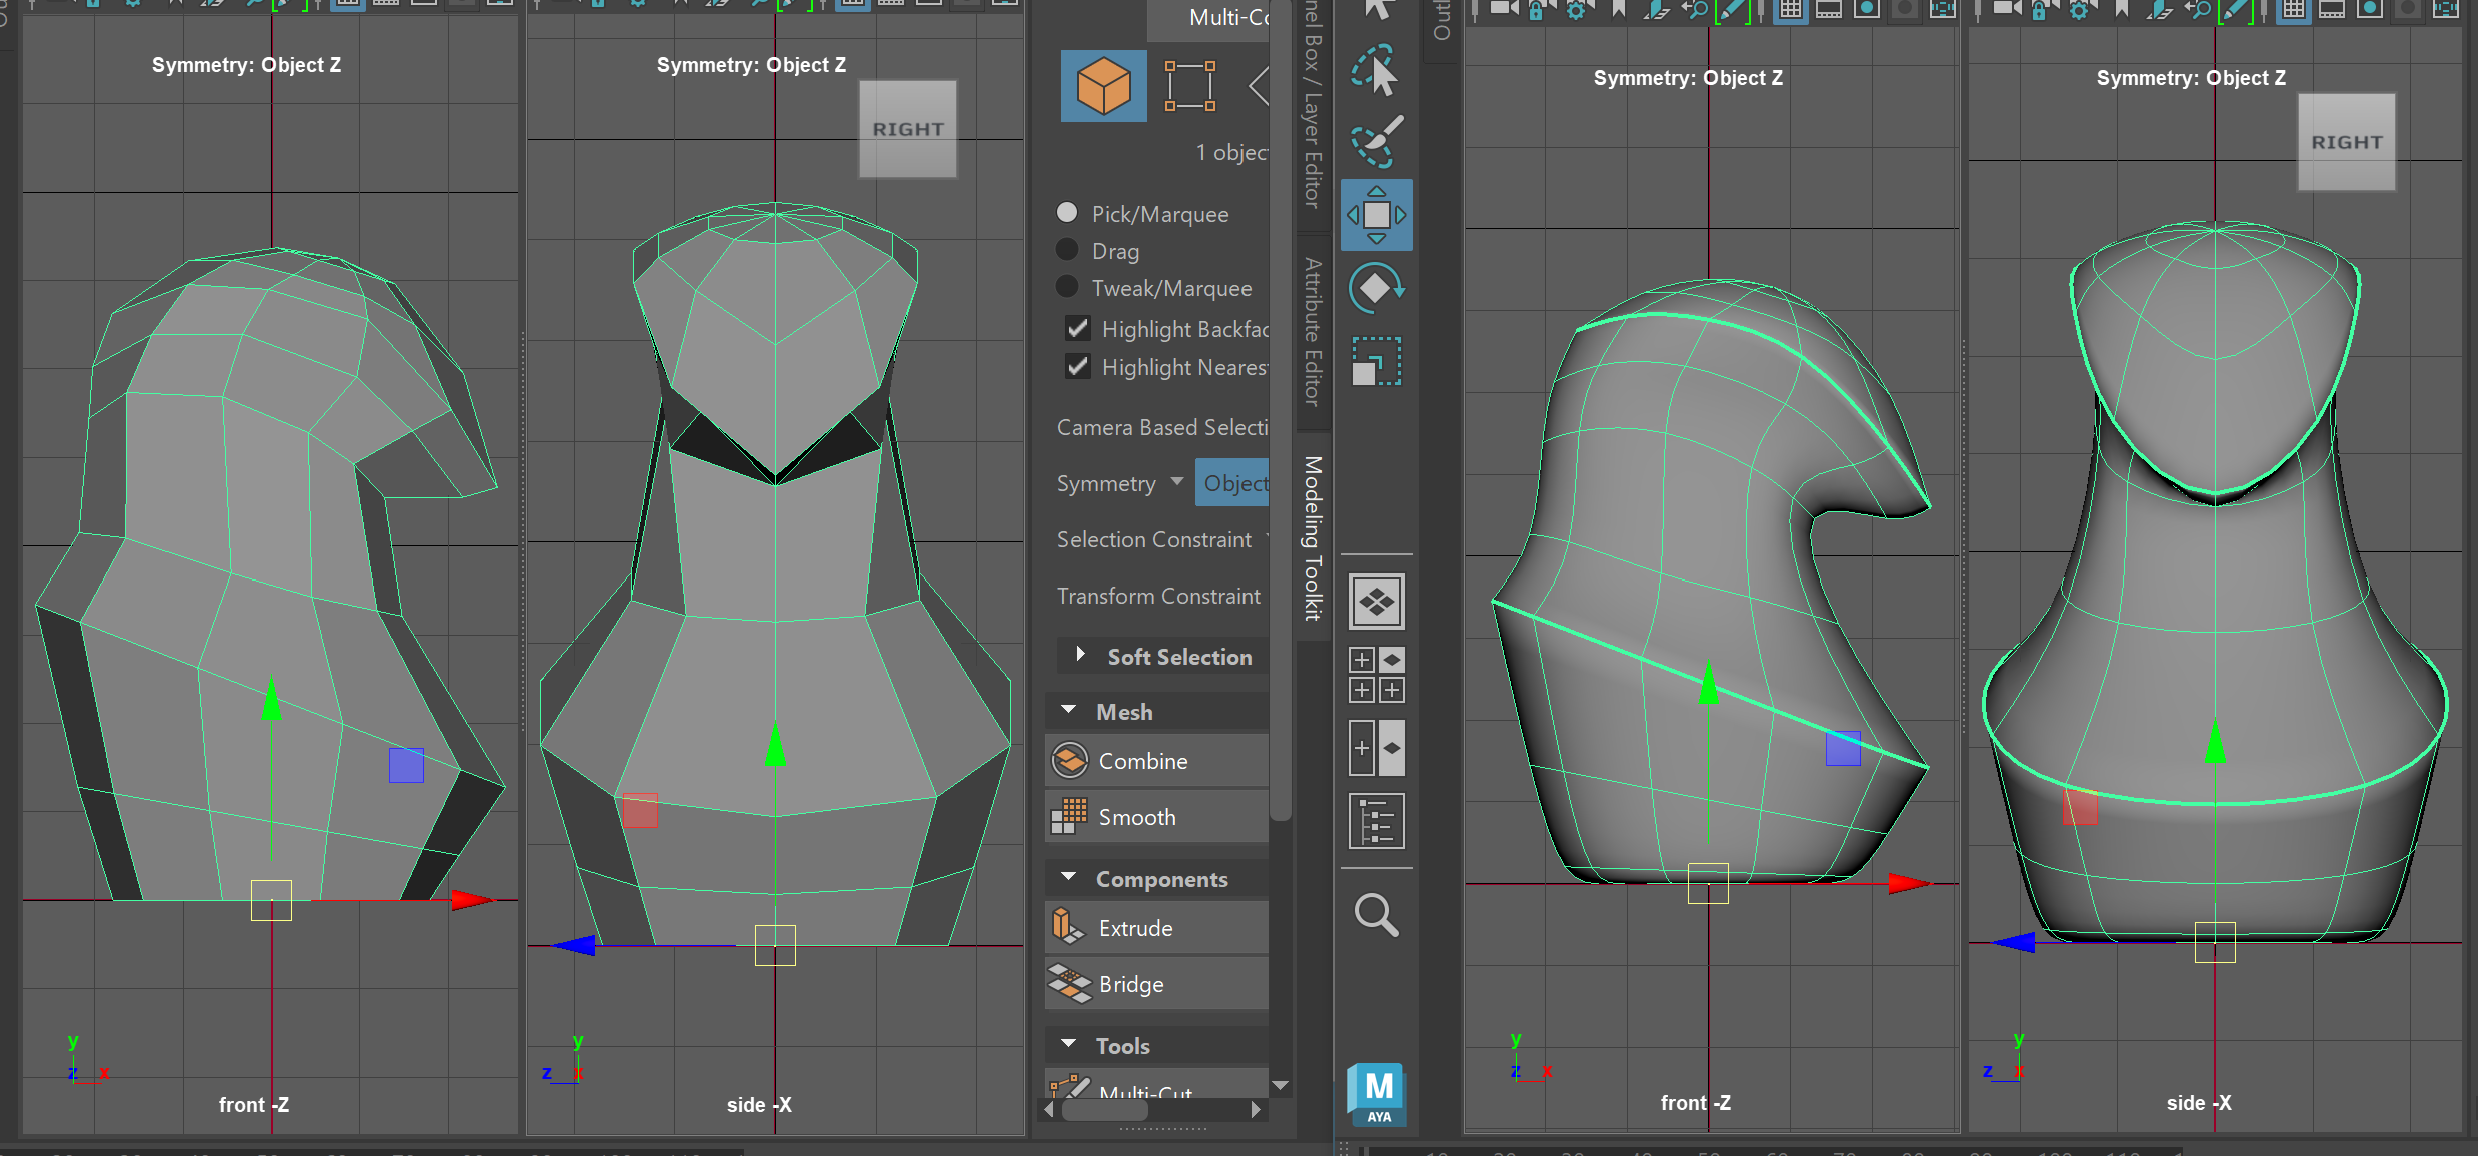Viewport: 2478px width, 1156px height.
Task: Choose Tweak/Marquee selection mode
Action: [x=1067, y=287]
